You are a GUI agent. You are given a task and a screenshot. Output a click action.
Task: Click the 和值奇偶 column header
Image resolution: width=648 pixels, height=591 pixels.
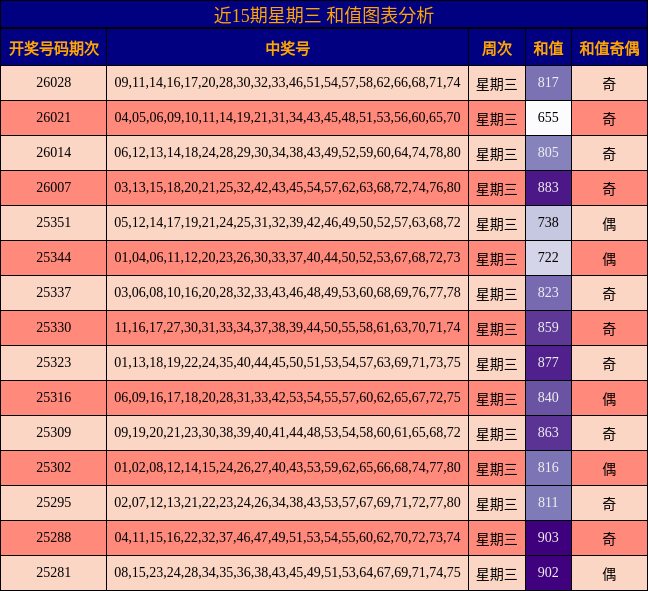609,48
